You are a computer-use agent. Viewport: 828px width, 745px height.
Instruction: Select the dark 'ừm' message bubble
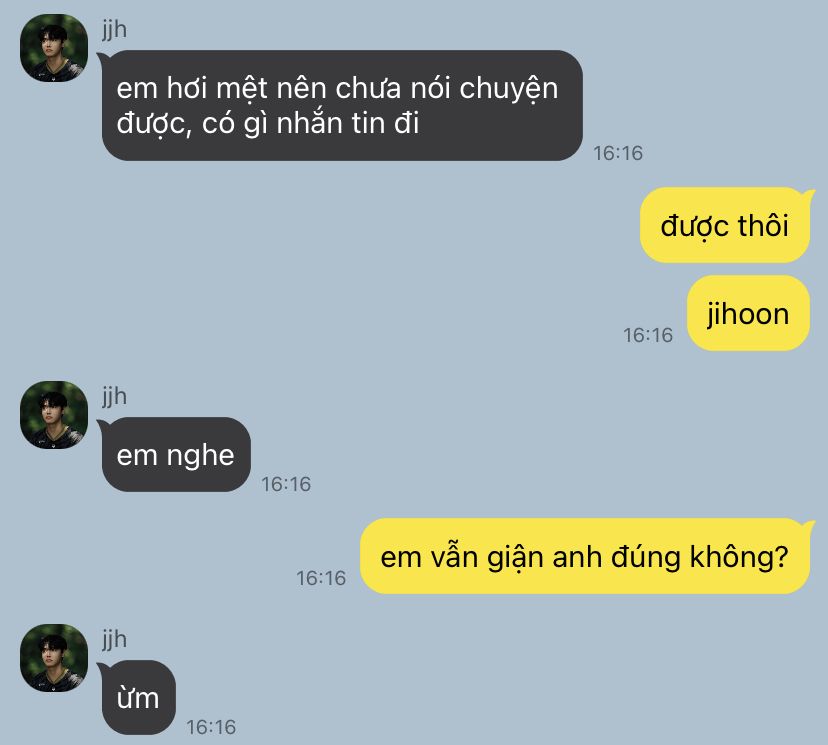tap(138, 697)
